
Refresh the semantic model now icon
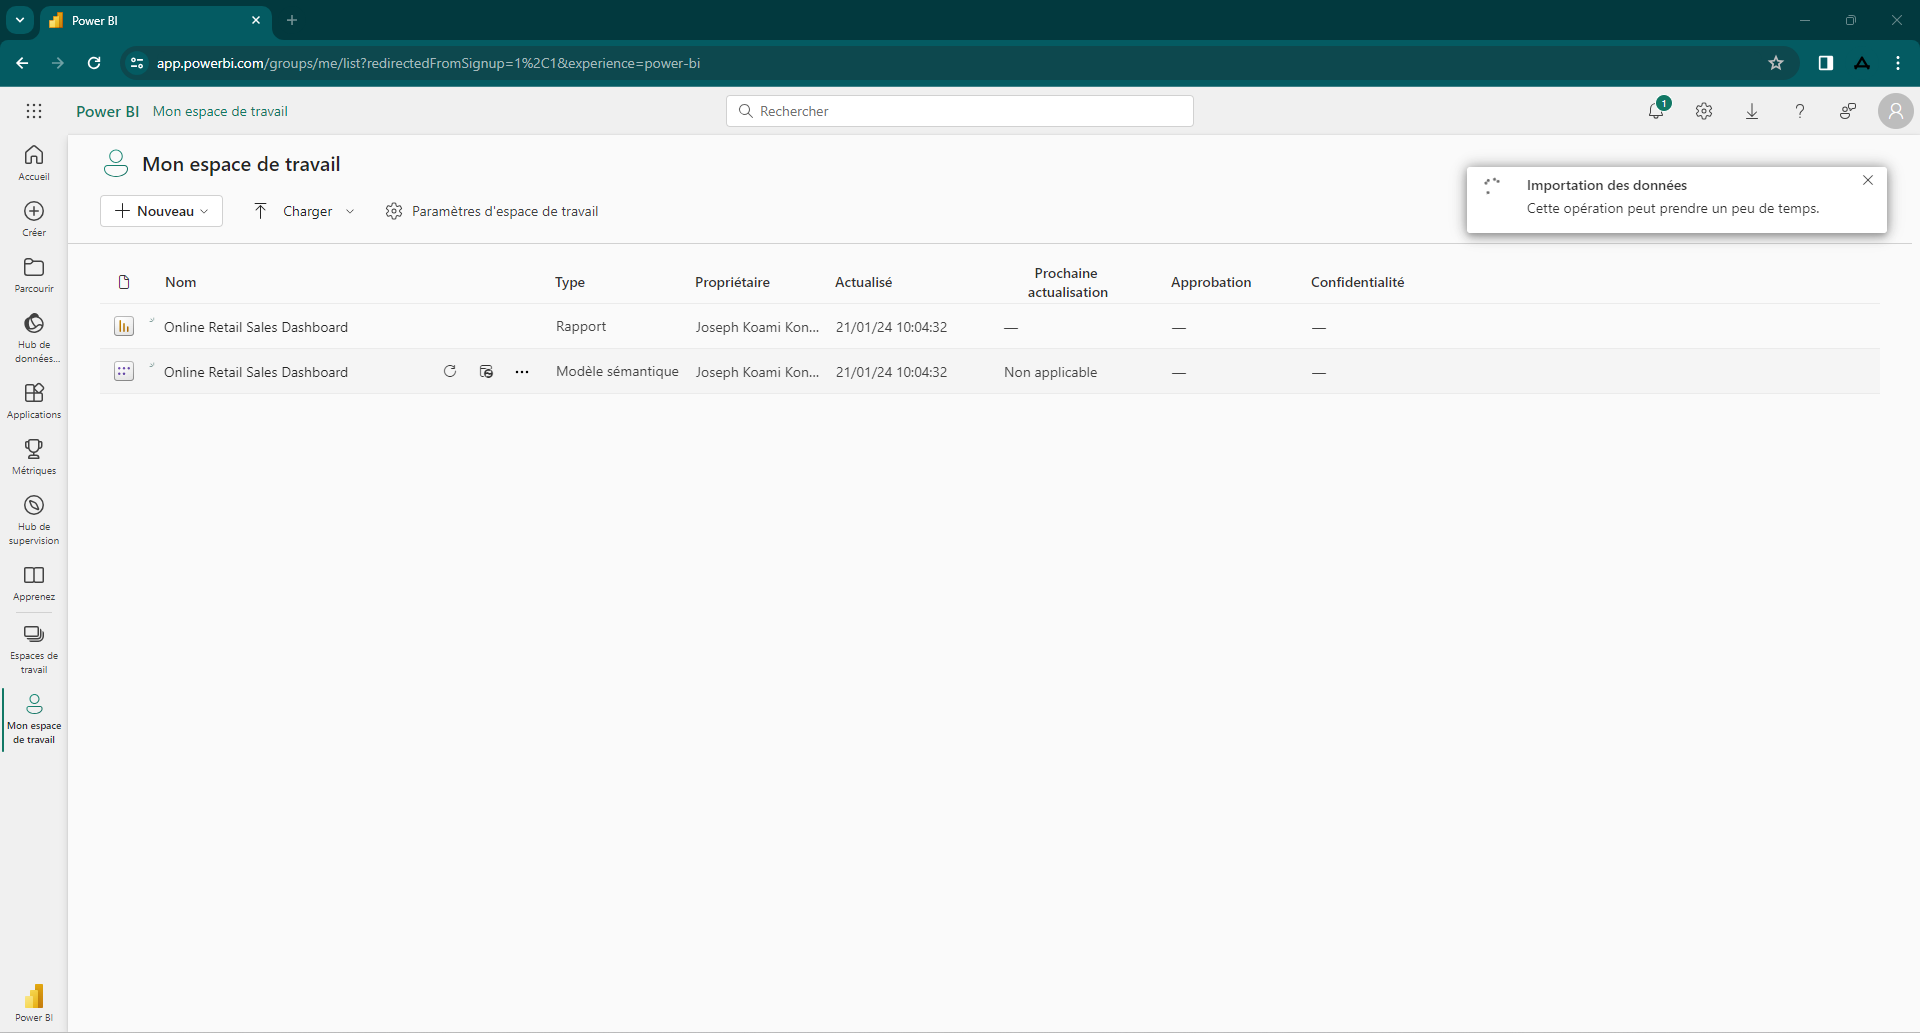click(450, 371)
